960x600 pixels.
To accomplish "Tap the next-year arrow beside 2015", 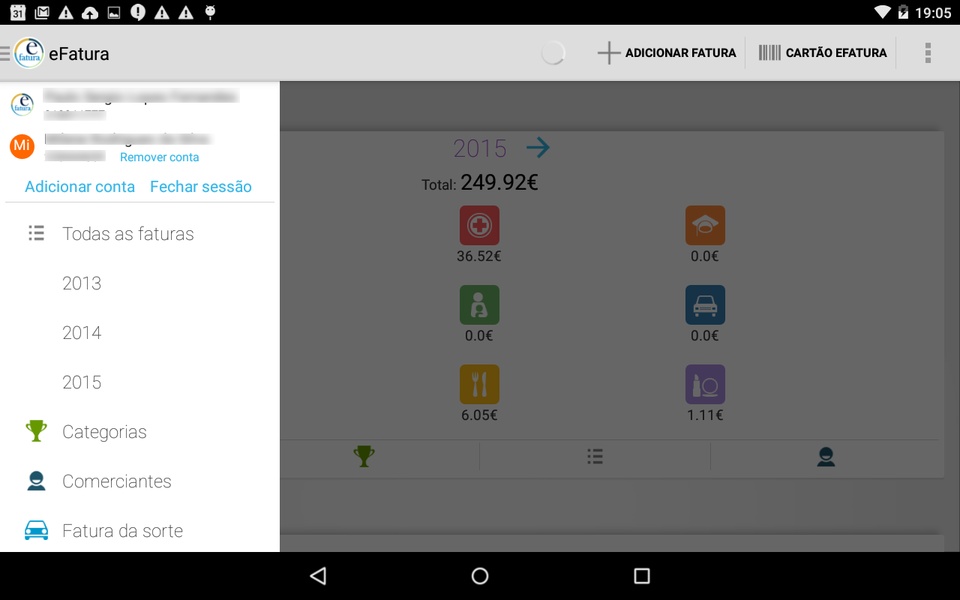I will click(538, 148).
